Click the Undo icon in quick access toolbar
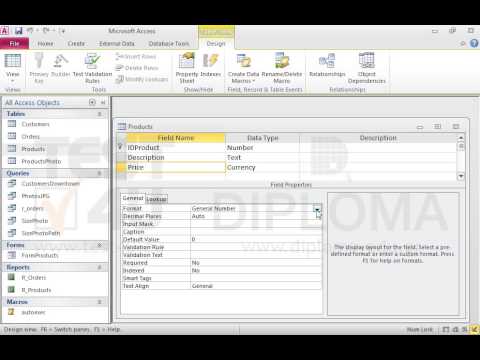 (x=30, y=31)
